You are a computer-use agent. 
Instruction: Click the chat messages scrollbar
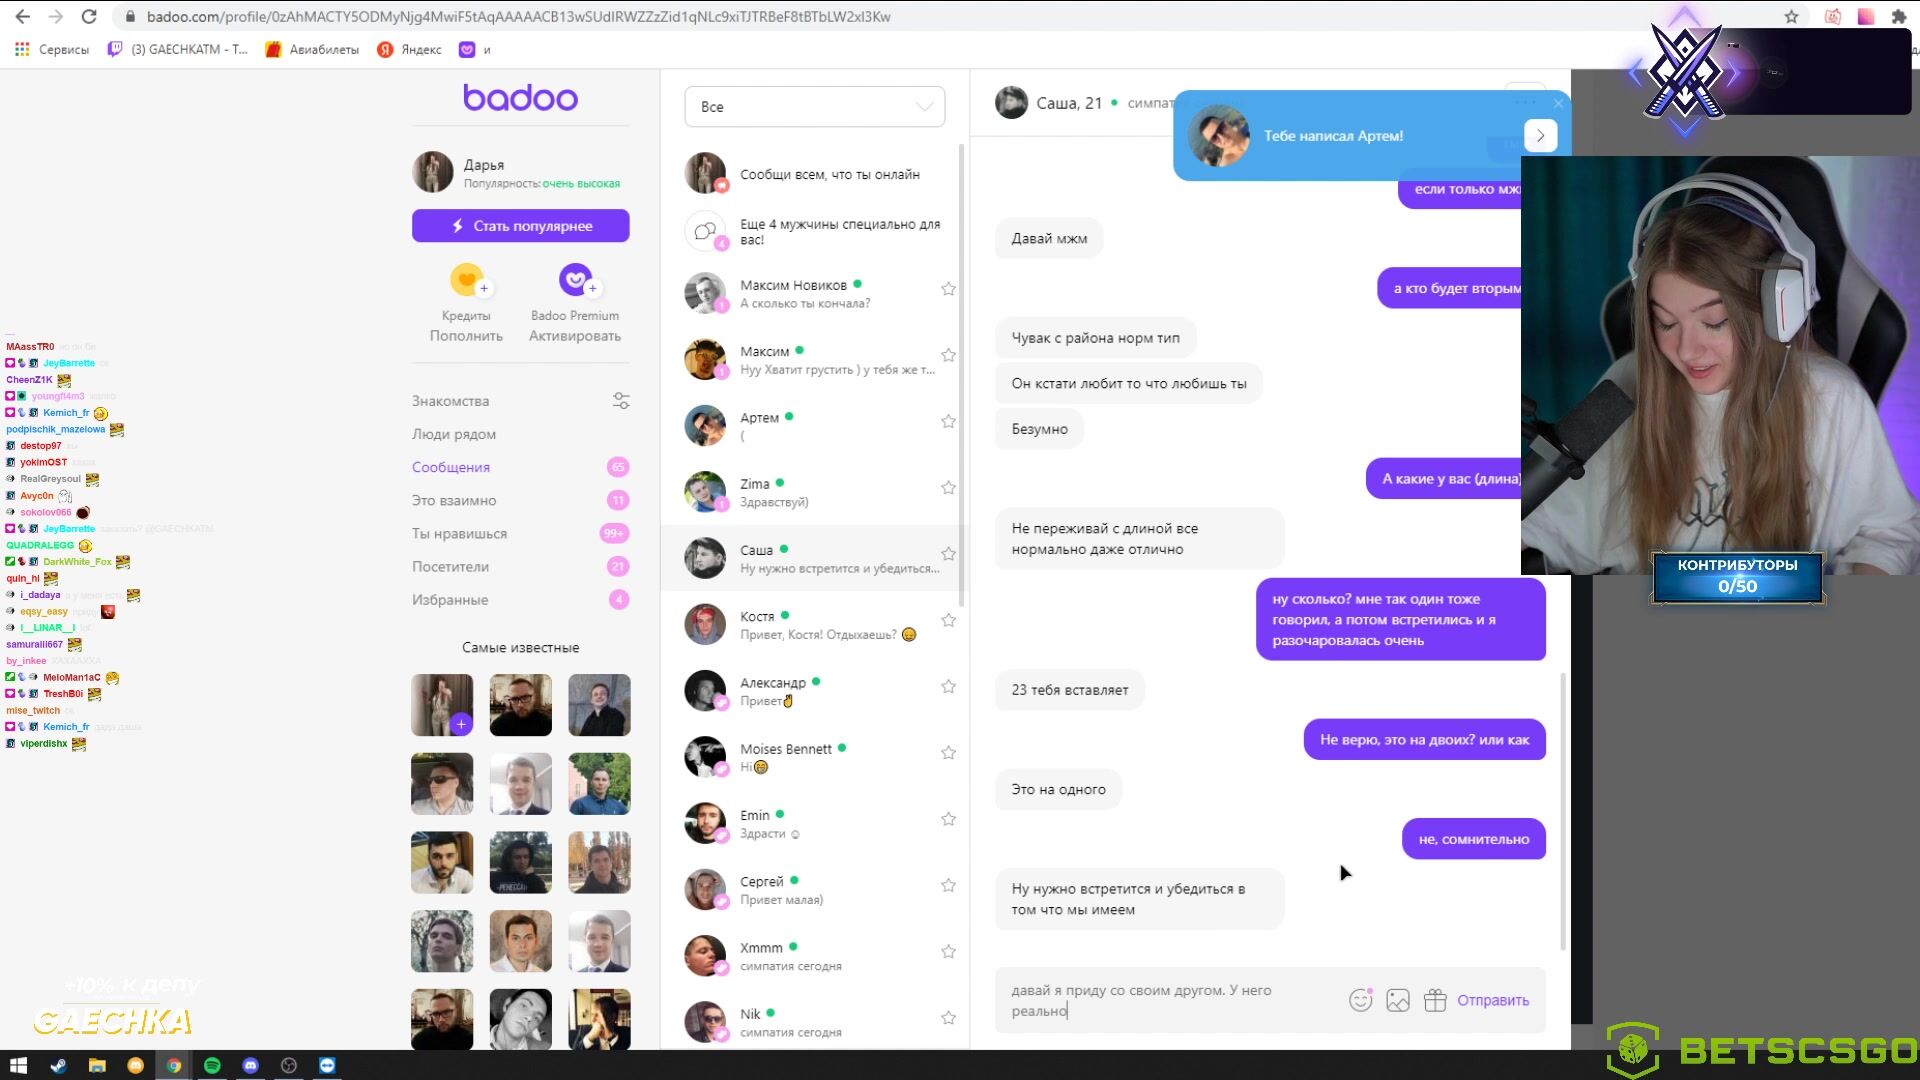(1562, 810)
